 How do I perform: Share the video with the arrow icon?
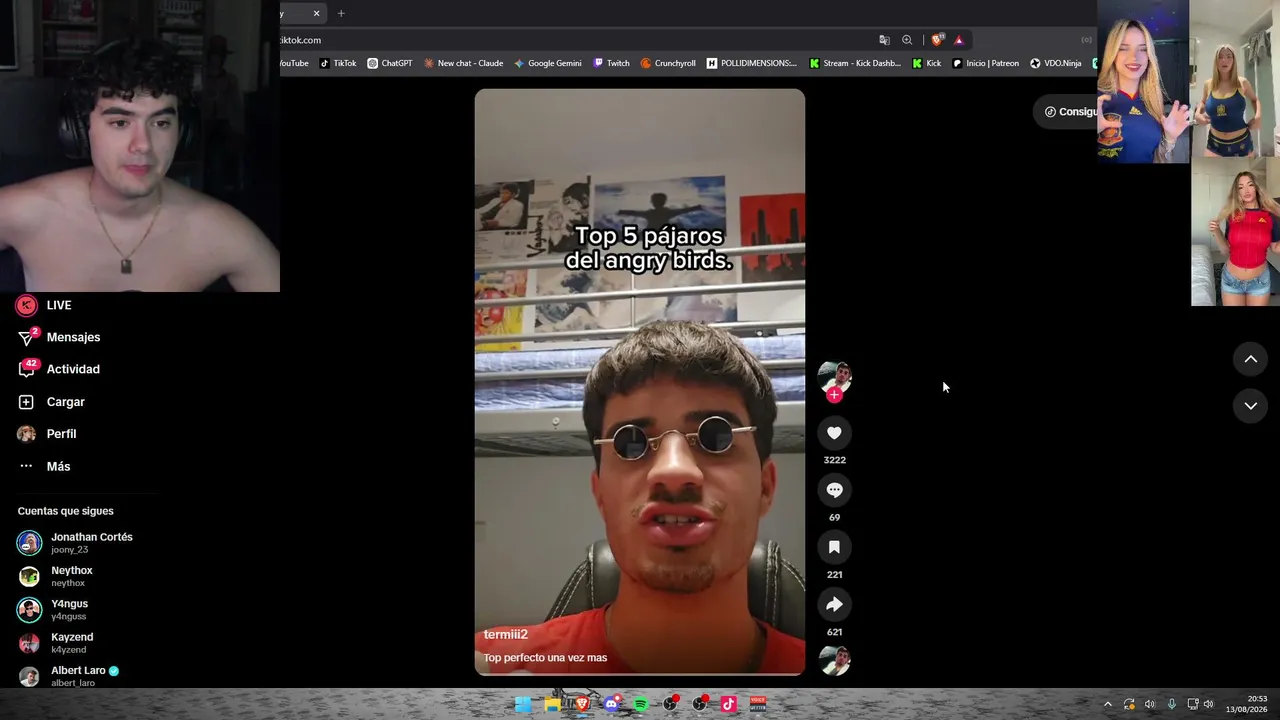[x=834, y=604]
